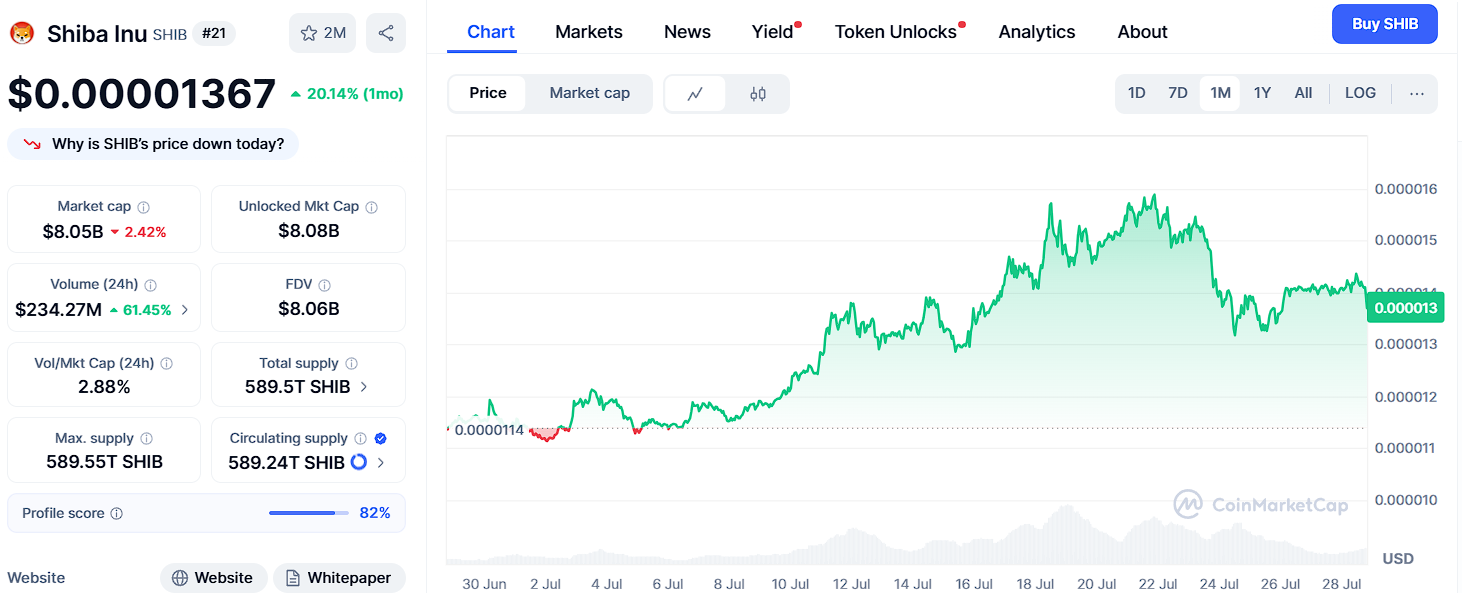Open the Chart tab
Viewport: 1462px width, 593px height.
pos(491,32)
